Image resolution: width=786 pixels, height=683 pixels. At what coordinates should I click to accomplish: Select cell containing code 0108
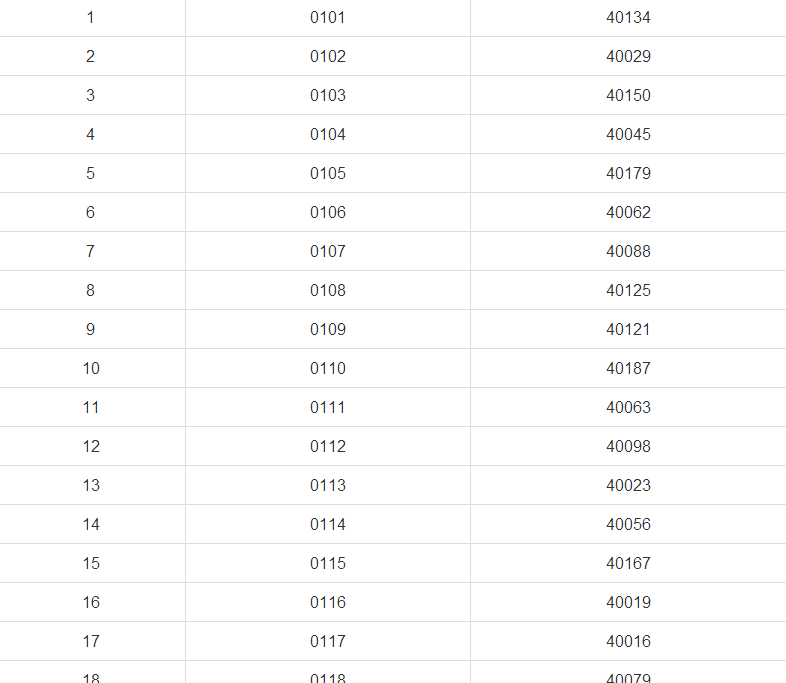[x=328, y=290]
